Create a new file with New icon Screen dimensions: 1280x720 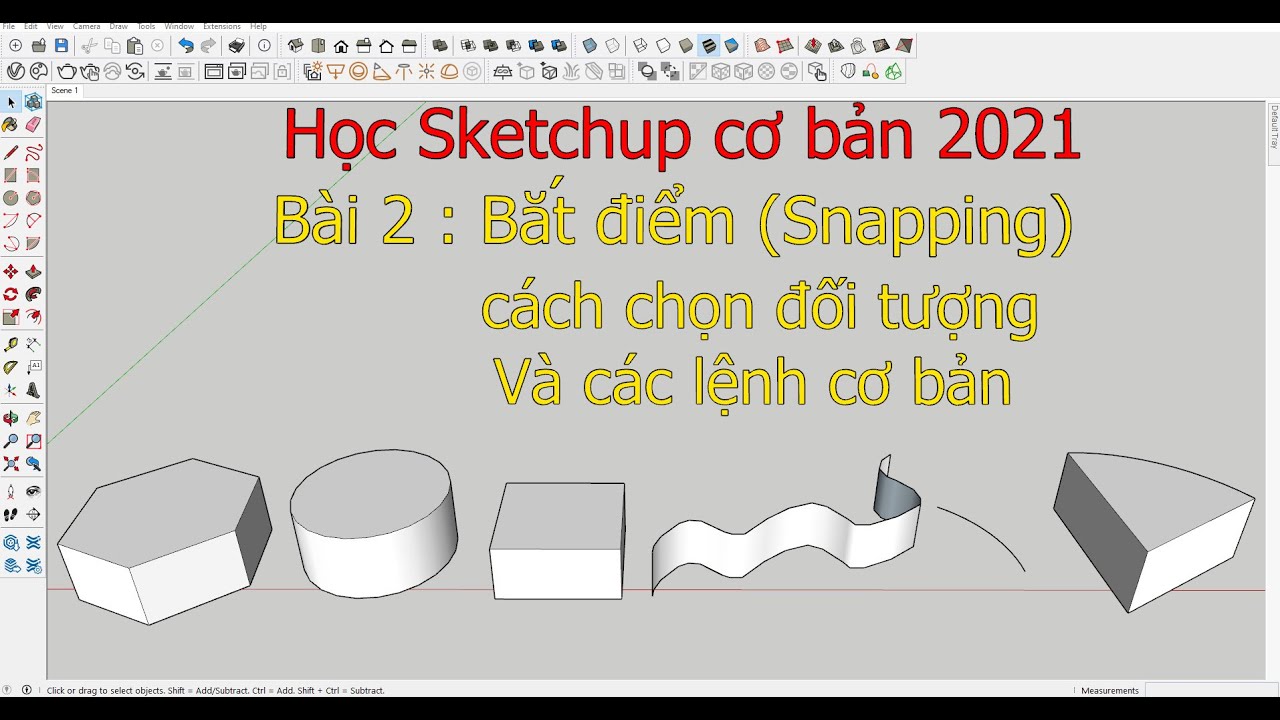tap(15, 46)
